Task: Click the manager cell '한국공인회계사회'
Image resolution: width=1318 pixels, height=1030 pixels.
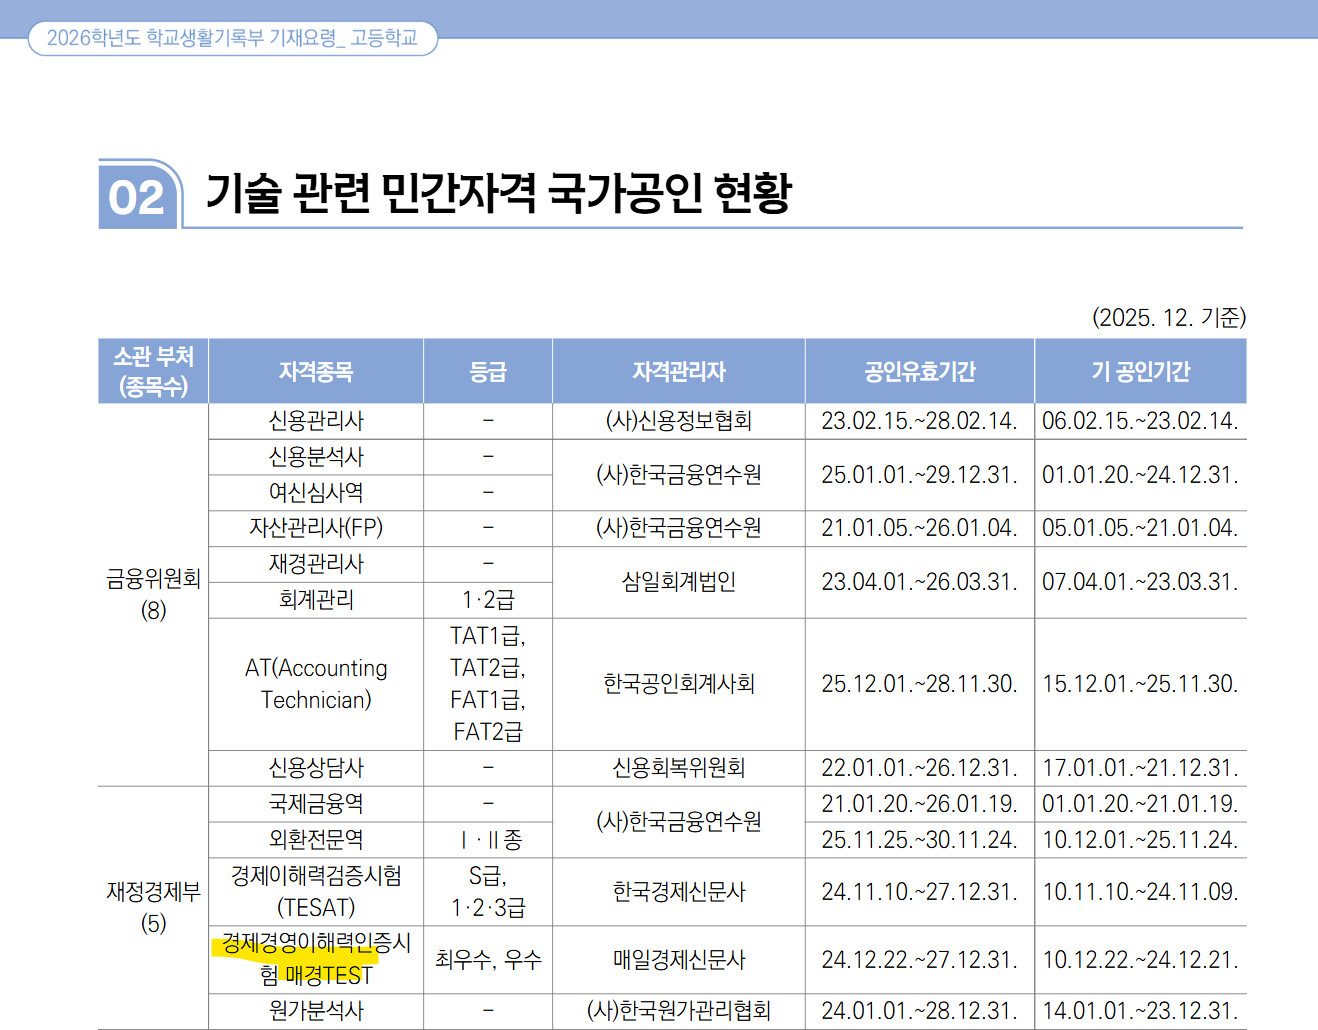Action: pyautogui.click(x=679, y=684)
